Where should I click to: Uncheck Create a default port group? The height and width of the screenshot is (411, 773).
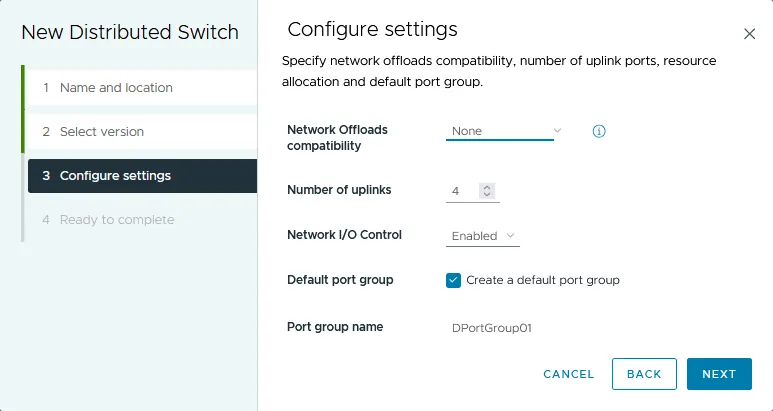[x=453, y=280]
